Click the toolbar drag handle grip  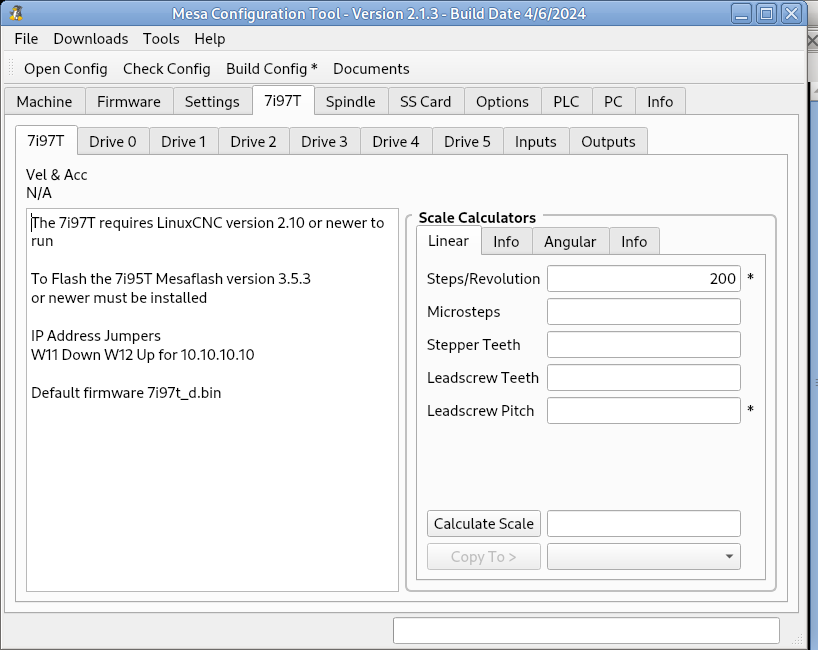click(11, 69)
